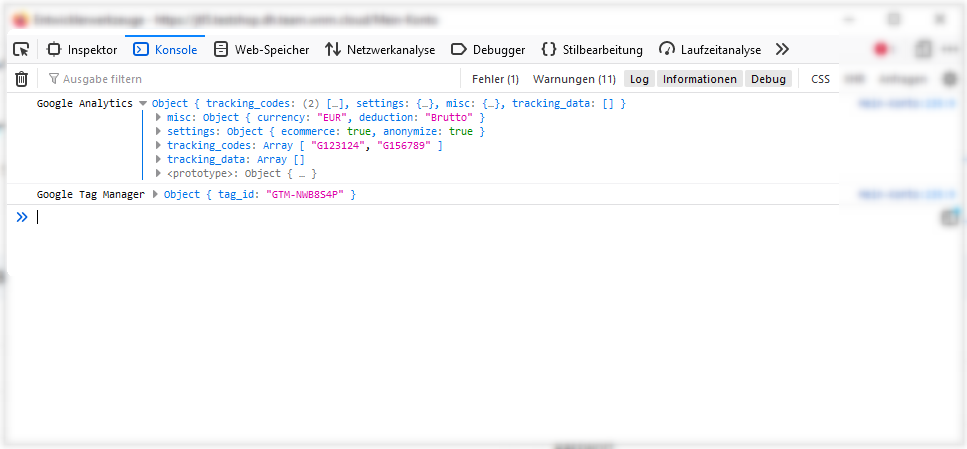This screenshot has height=449, width=967.
Task: Click the "G123124" tracking code
Action: point(340,146)
